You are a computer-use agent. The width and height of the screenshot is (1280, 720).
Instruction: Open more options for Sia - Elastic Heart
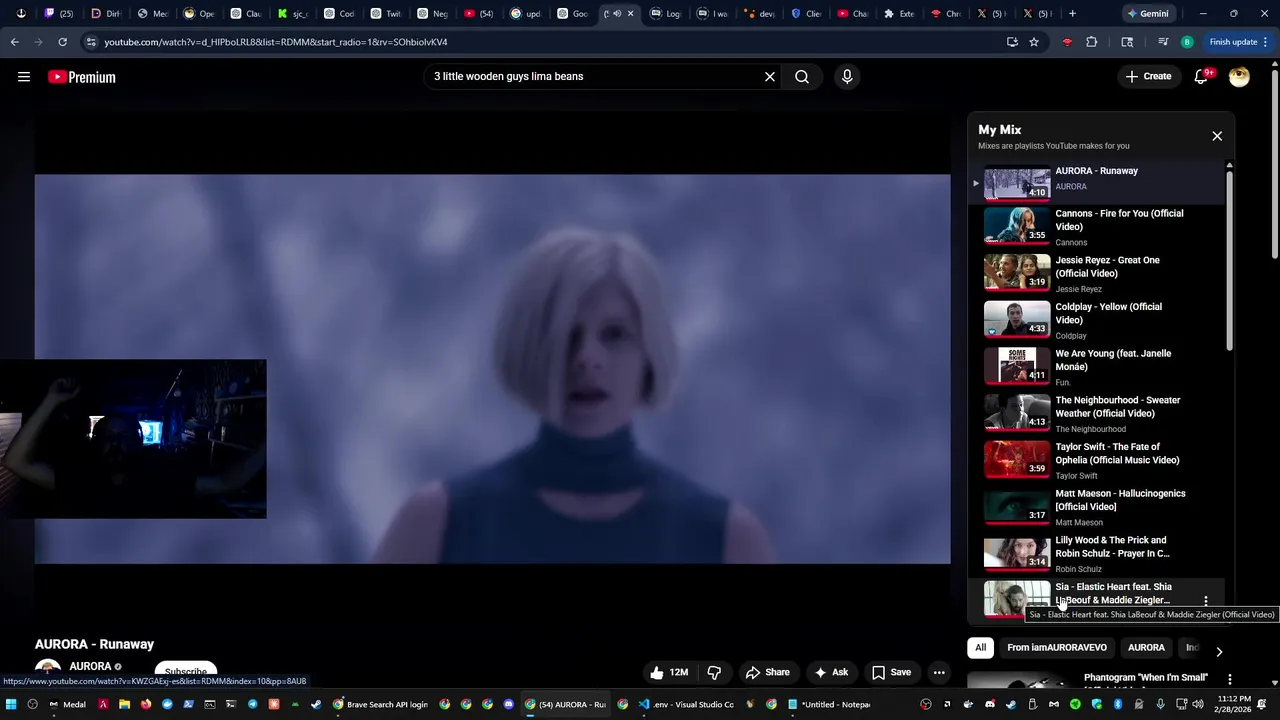pyautogui.click(x=1206, y=601)
